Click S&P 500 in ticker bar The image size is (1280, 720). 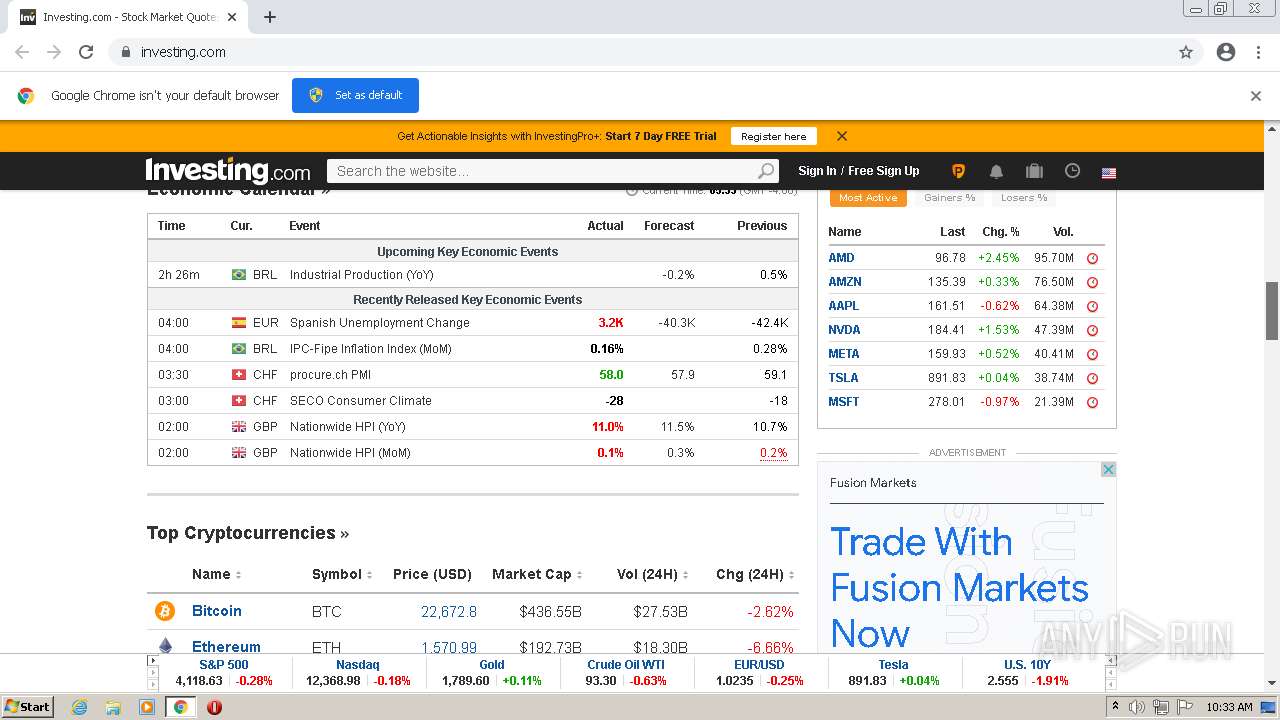tap(224, 664)
